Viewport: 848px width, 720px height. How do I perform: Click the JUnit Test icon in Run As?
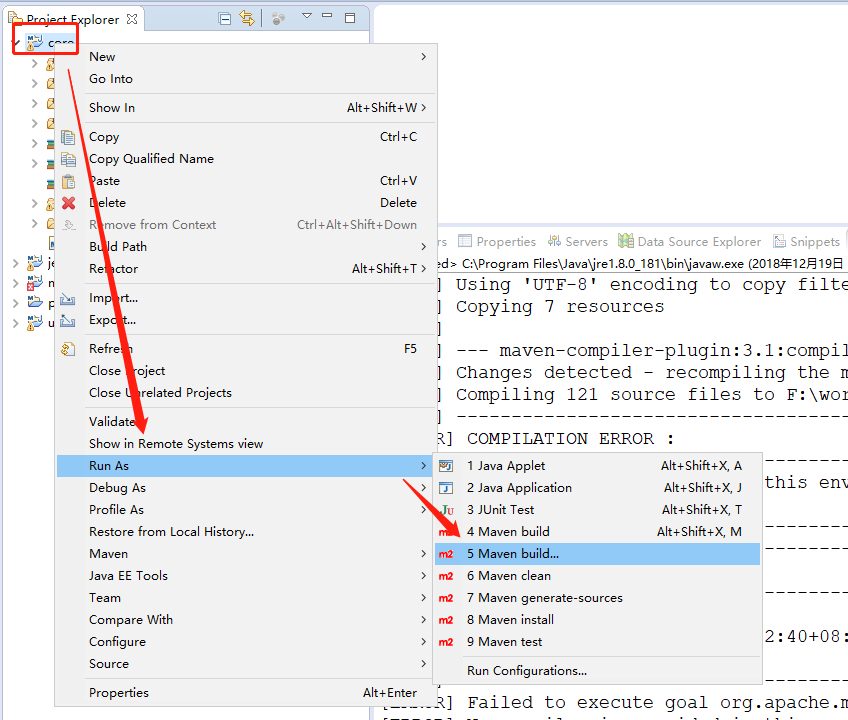pos(446,509)
